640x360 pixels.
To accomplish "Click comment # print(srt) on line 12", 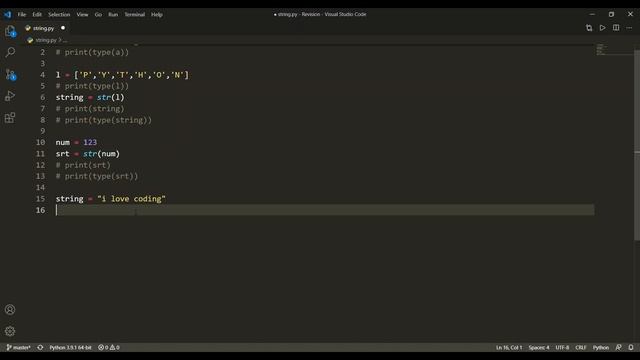I will click(83, 165).
